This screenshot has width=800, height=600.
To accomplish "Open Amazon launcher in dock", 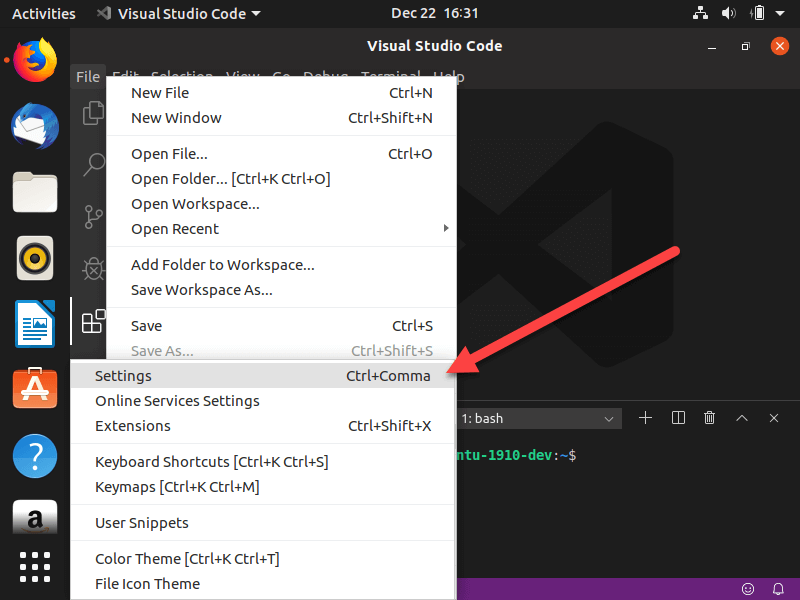I will 35,517.
